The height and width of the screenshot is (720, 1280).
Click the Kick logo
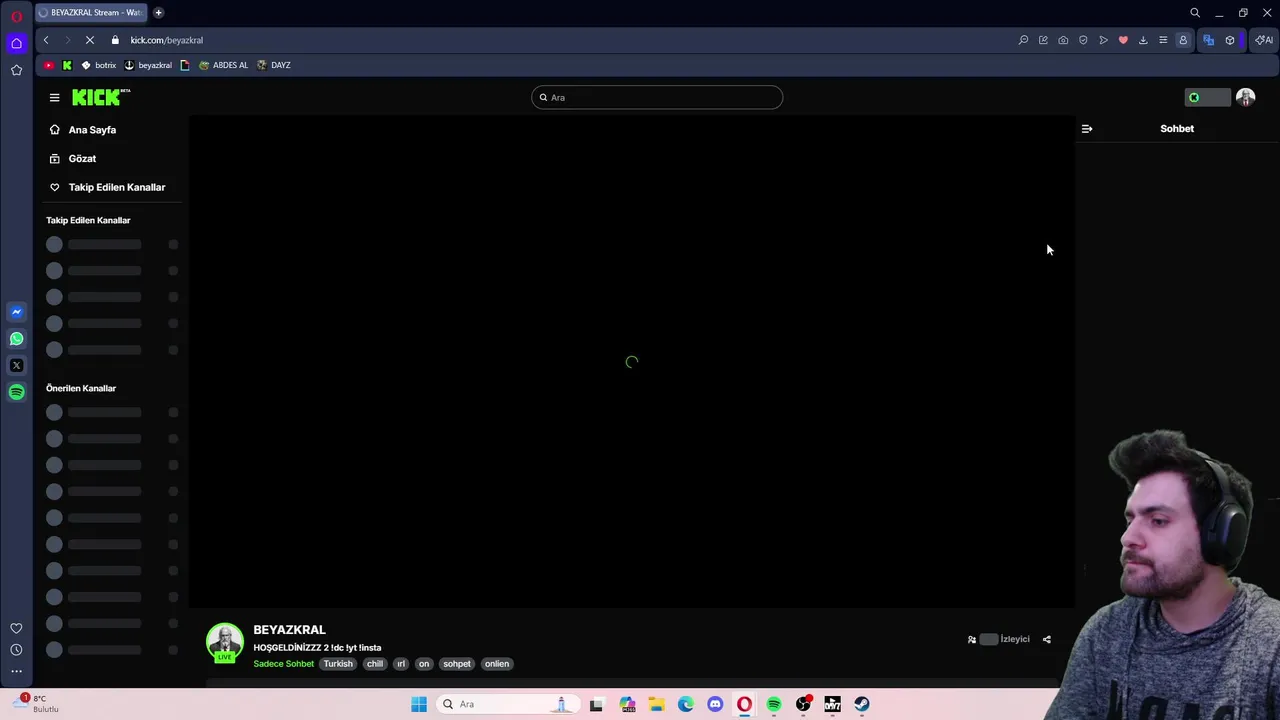coord(101,97)
